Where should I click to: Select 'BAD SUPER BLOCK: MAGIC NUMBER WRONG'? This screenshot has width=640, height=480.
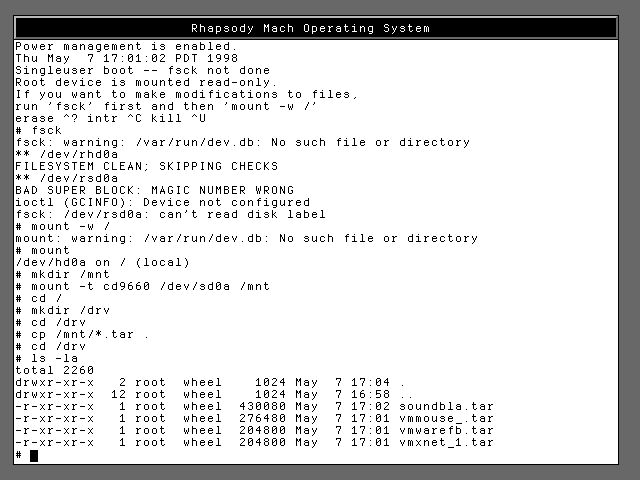155,190
